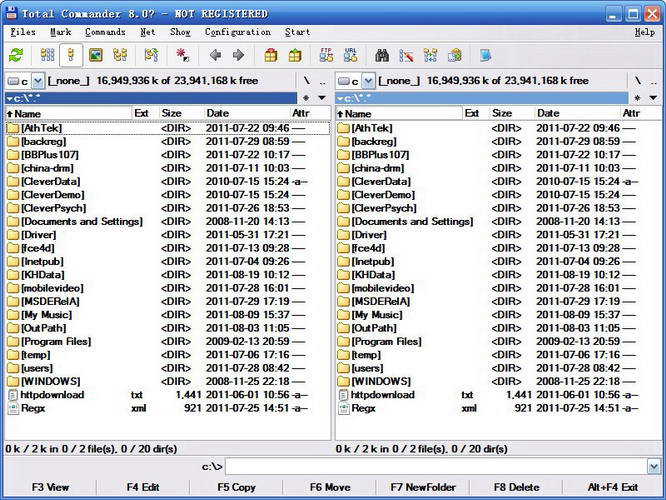The height and width of the screenshot is (500, 666).
Task: Sort right panel by Size column header
Action: click(511, 113)
